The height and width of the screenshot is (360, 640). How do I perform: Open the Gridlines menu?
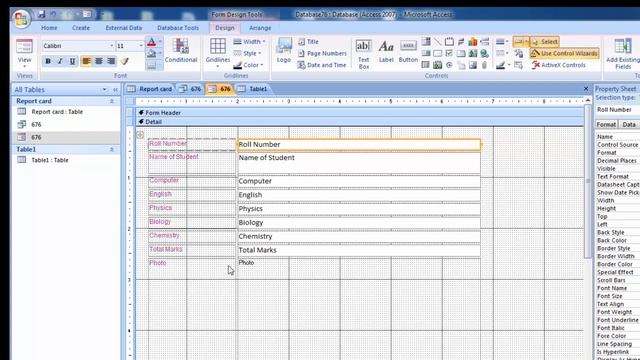point(218,53)
